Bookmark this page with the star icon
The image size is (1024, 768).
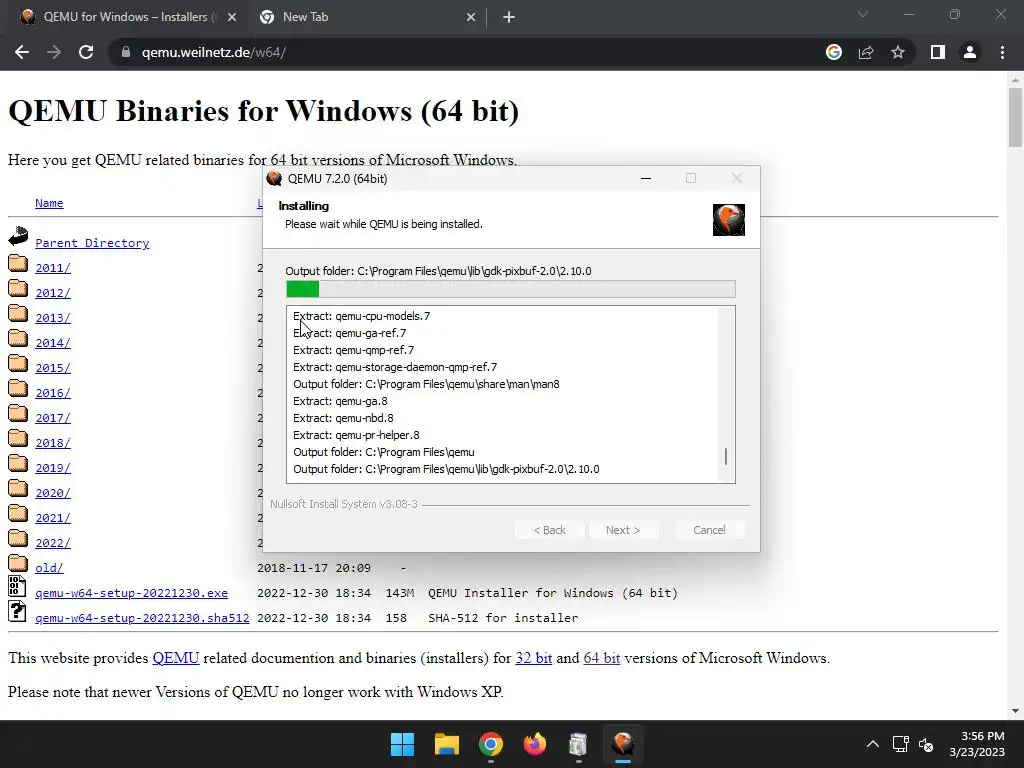click(898, 52)
